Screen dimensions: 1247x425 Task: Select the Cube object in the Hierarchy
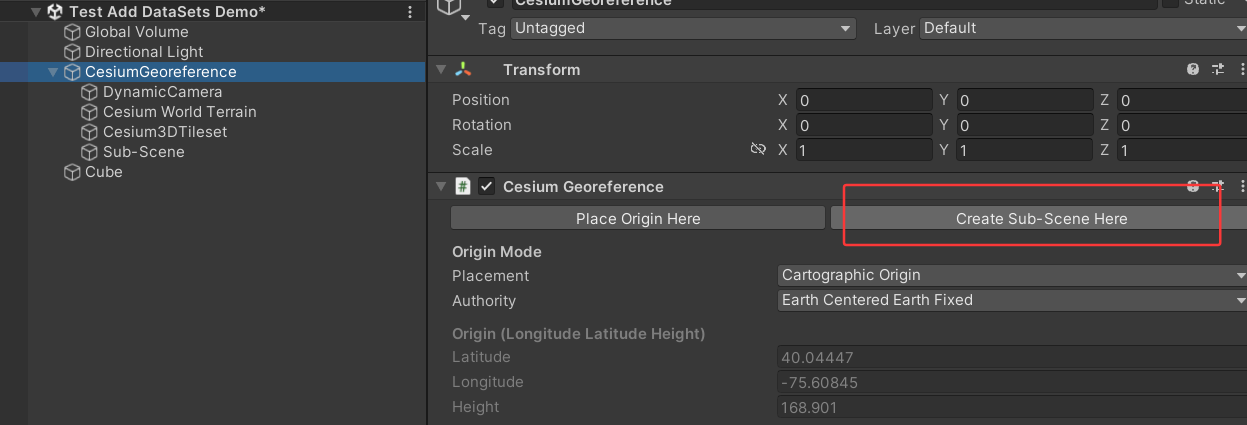[104, 172]
